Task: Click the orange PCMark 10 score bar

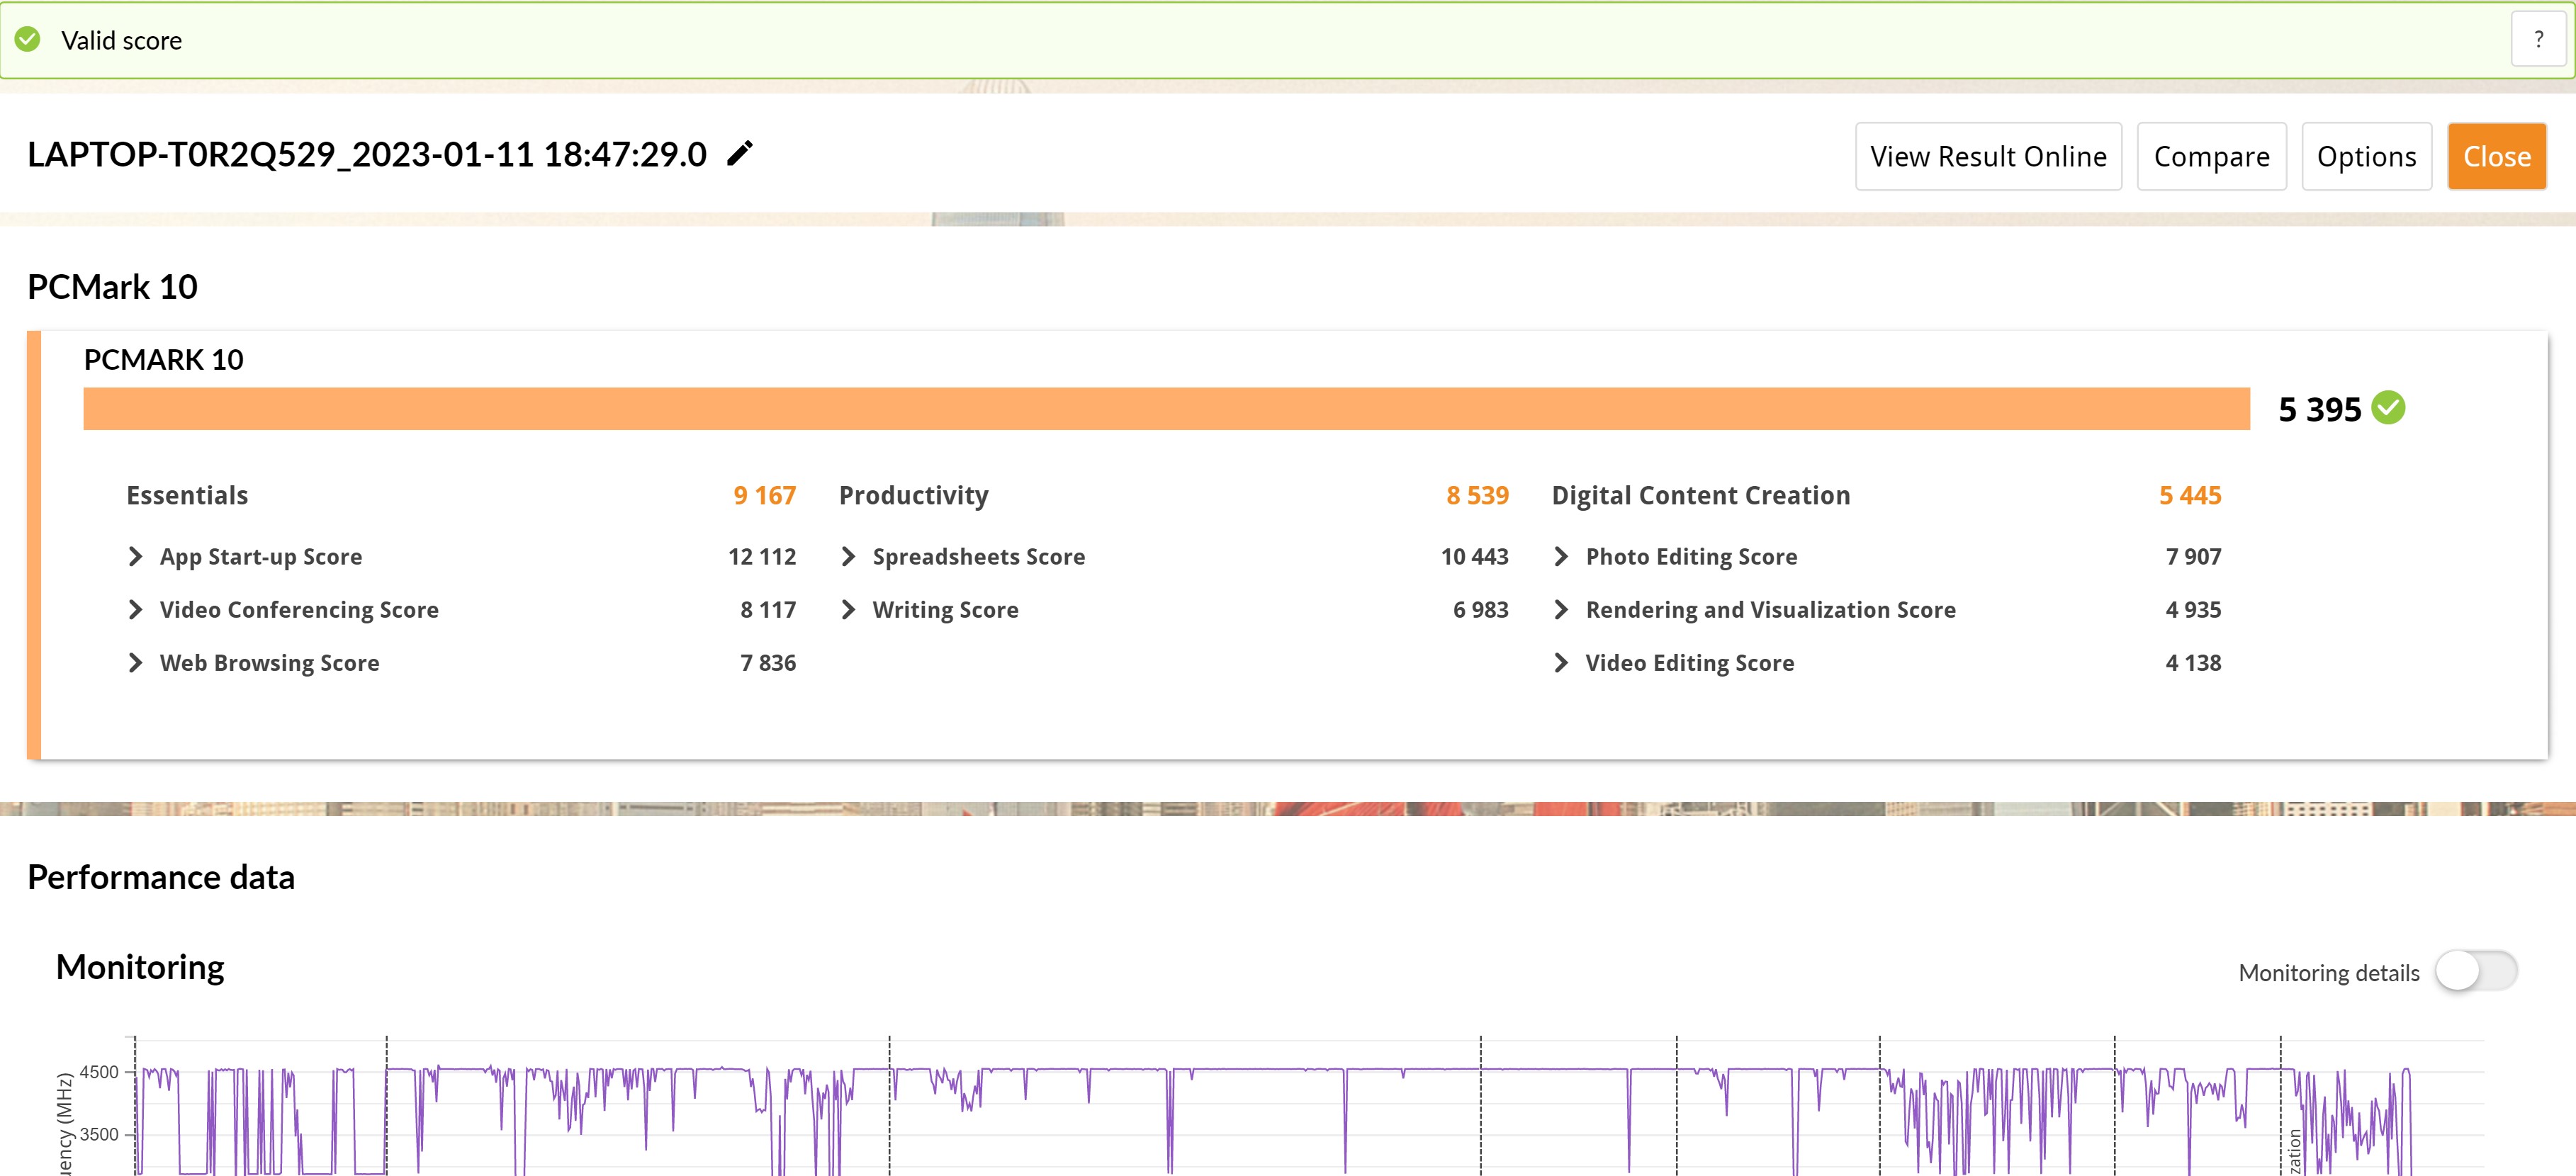Action: [1166, 408]
